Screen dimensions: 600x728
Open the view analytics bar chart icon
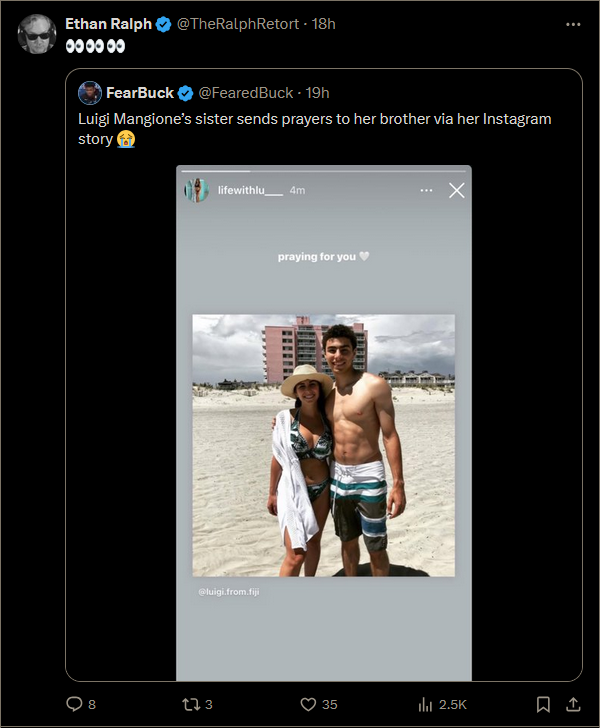pos(425,704)
